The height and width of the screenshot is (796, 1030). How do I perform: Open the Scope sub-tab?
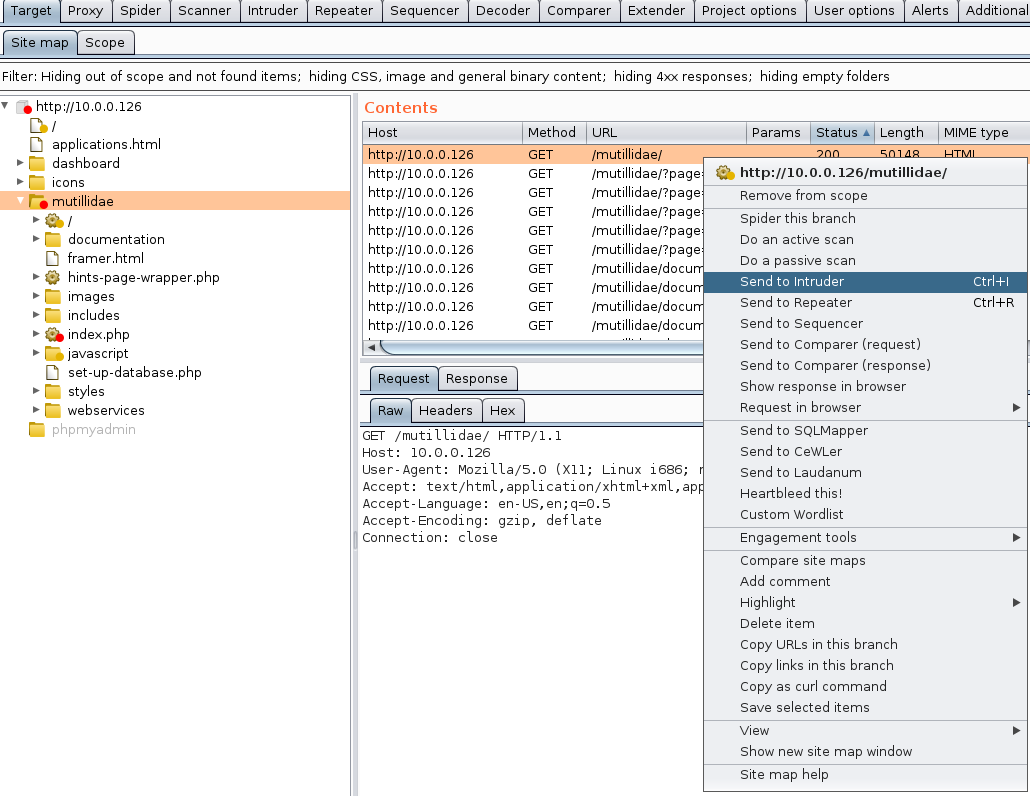105,43
